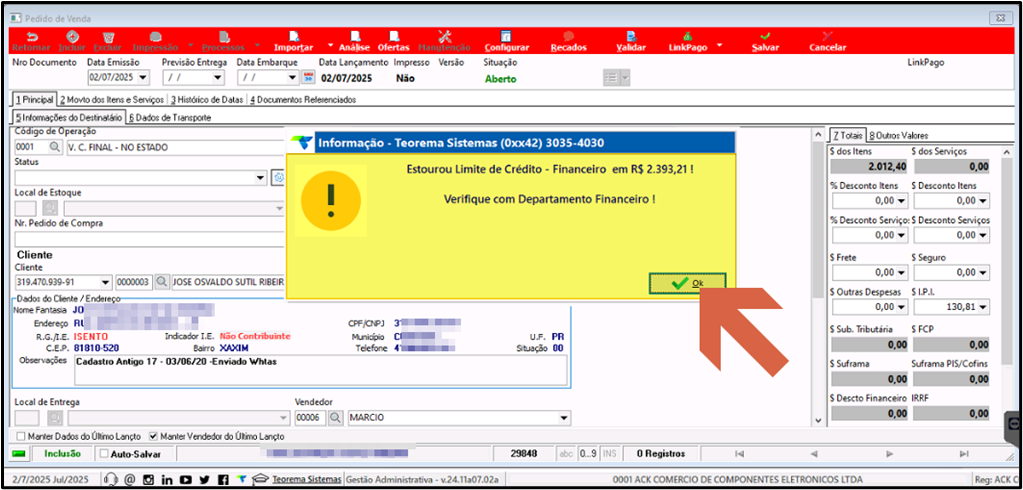
Task: Click the main form vertical scrollbar
Action: [818, 275]
